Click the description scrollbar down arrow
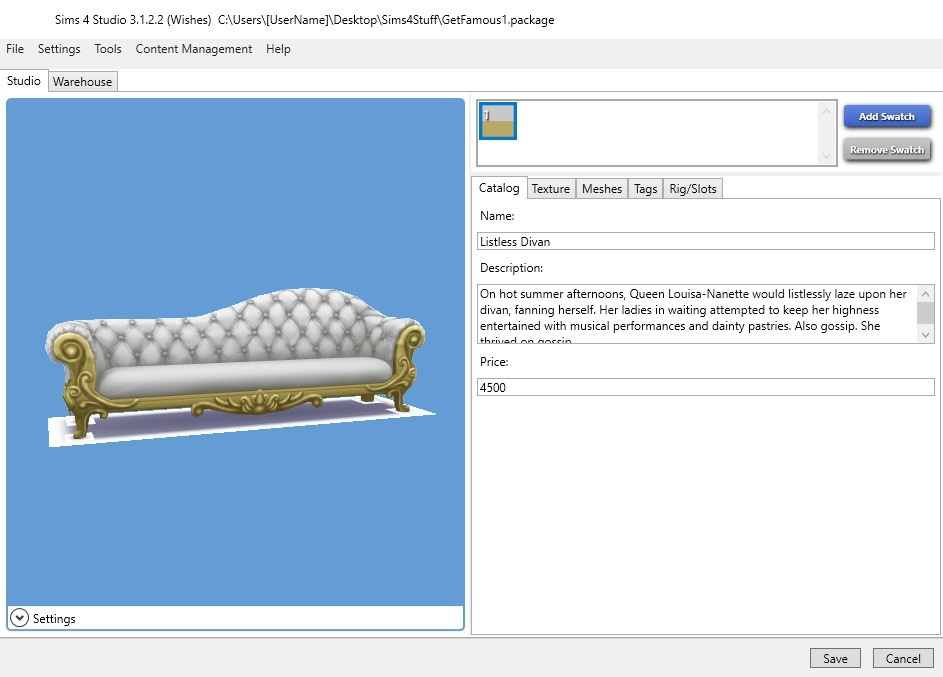The image size is (943, 677). click(x=926, y=335)
